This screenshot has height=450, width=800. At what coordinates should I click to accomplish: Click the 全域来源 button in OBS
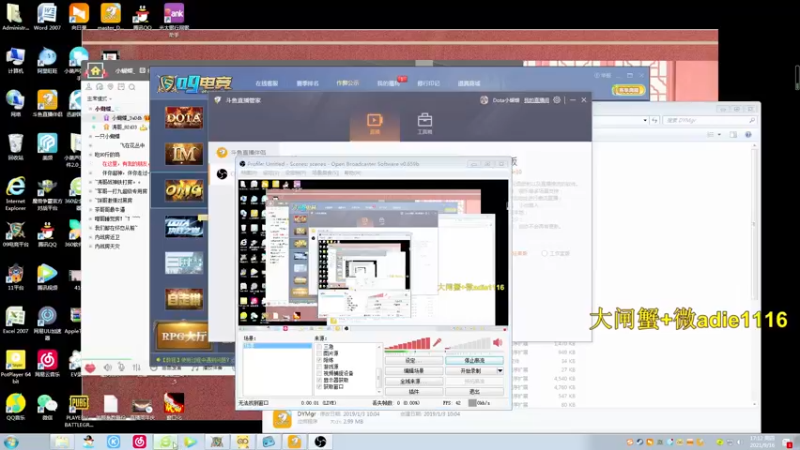pos(414,381)
